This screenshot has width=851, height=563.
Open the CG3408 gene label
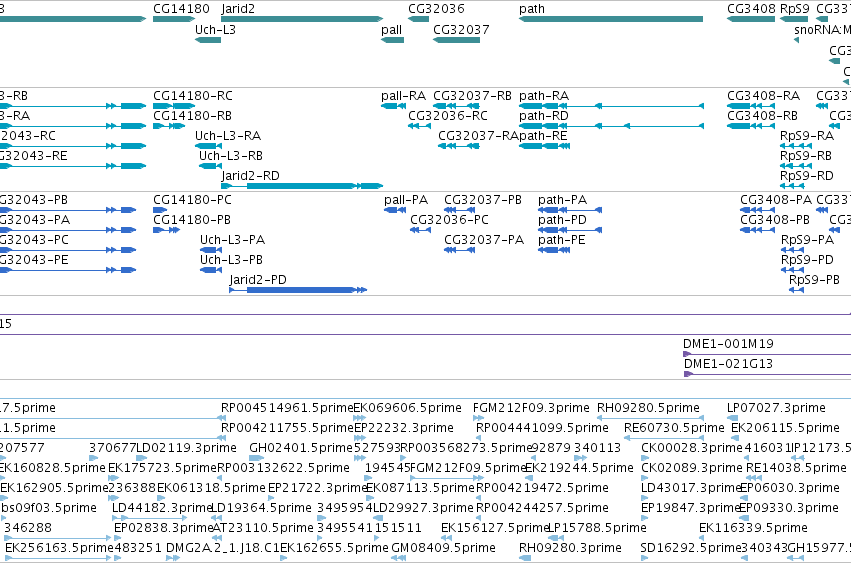click(x=751, y=9)
